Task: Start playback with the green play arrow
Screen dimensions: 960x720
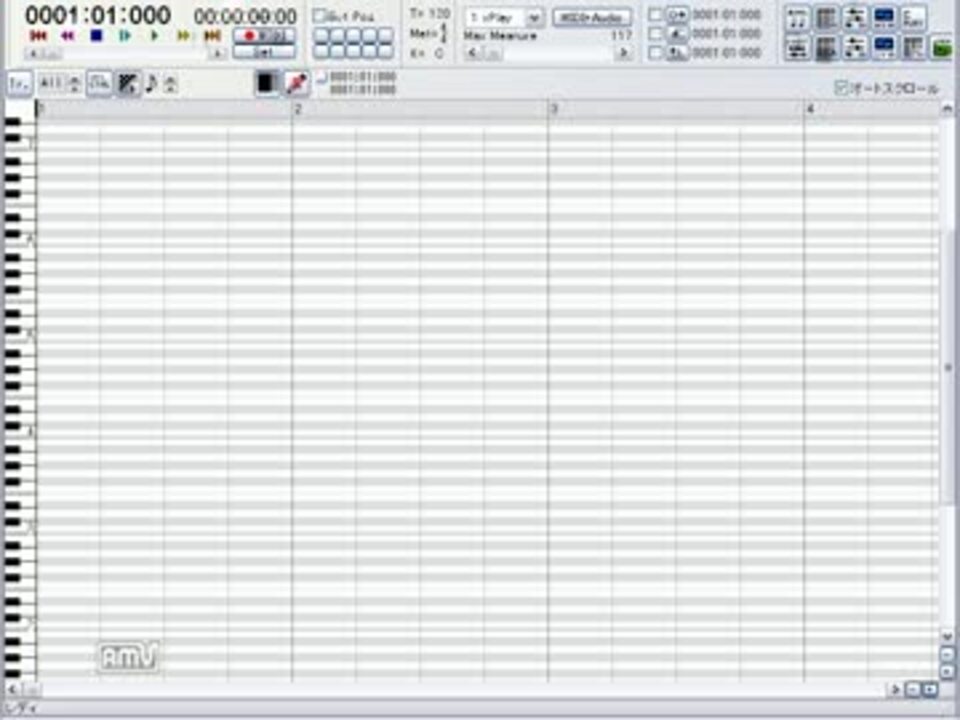Action: click(x=155, y=36)
